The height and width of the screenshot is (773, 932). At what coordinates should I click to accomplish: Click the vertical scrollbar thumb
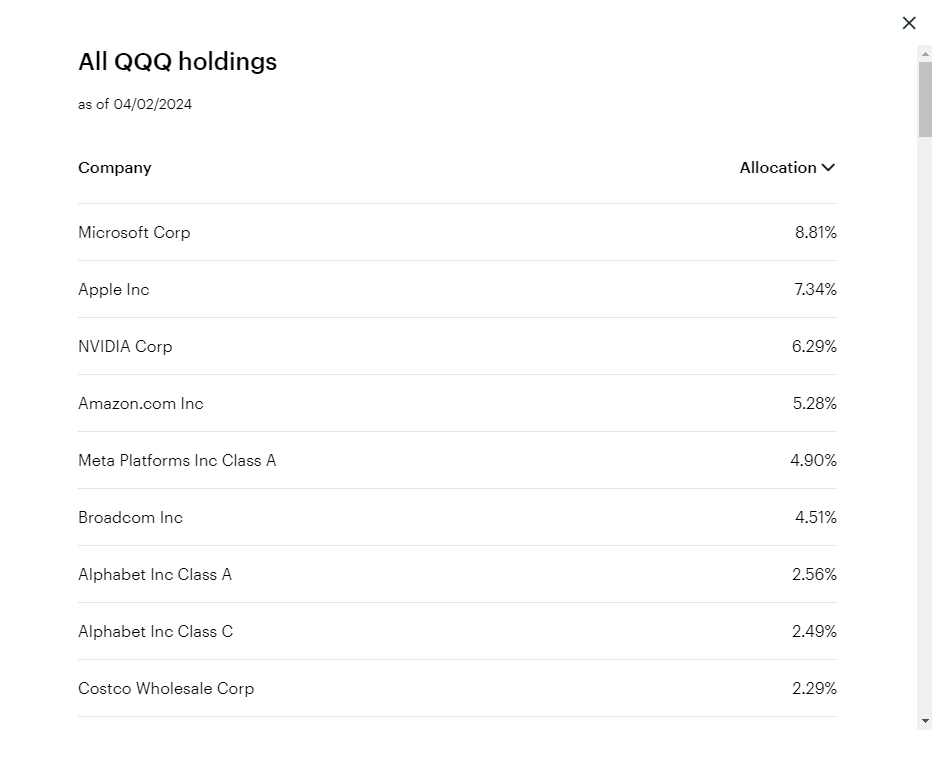(x=925, y=98)
